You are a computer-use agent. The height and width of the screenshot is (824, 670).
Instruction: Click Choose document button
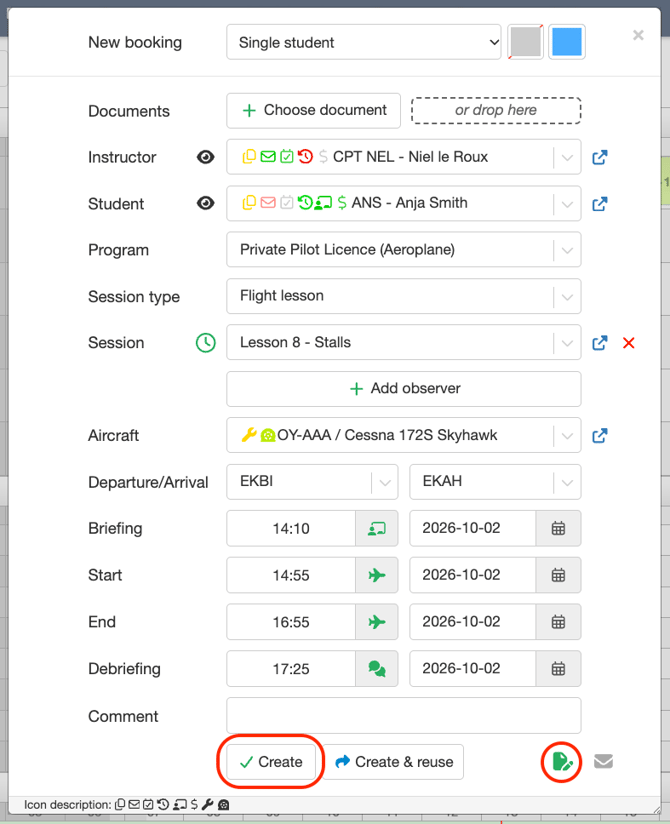tap(314, 110)
